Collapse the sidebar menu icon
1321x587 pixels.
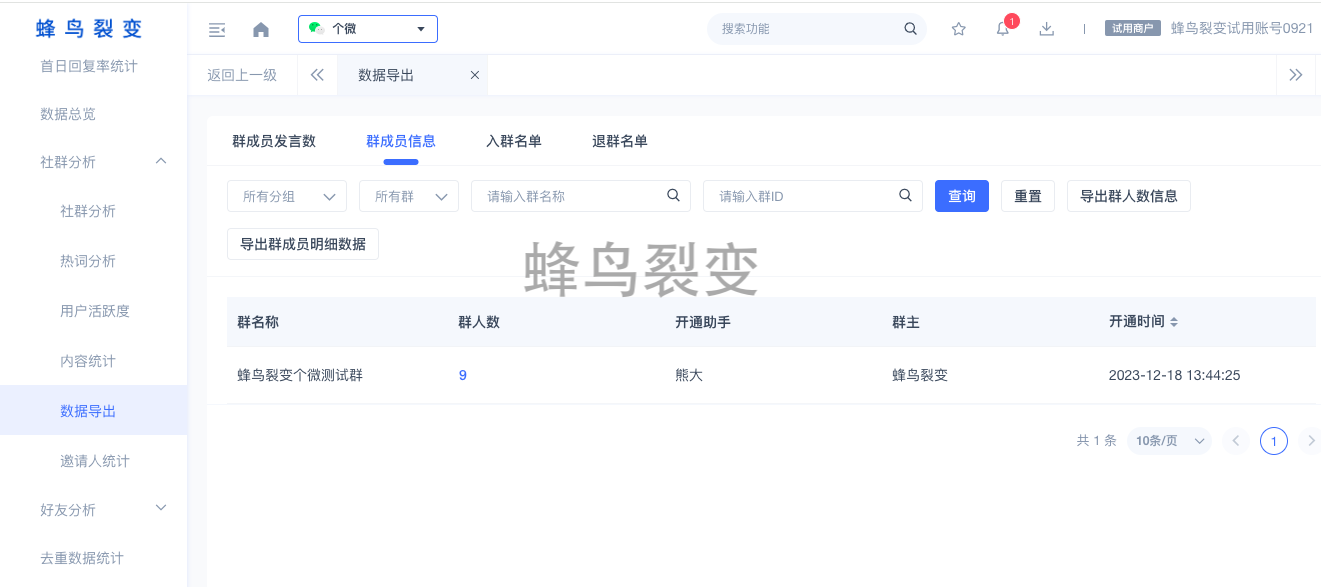(216, 29)
